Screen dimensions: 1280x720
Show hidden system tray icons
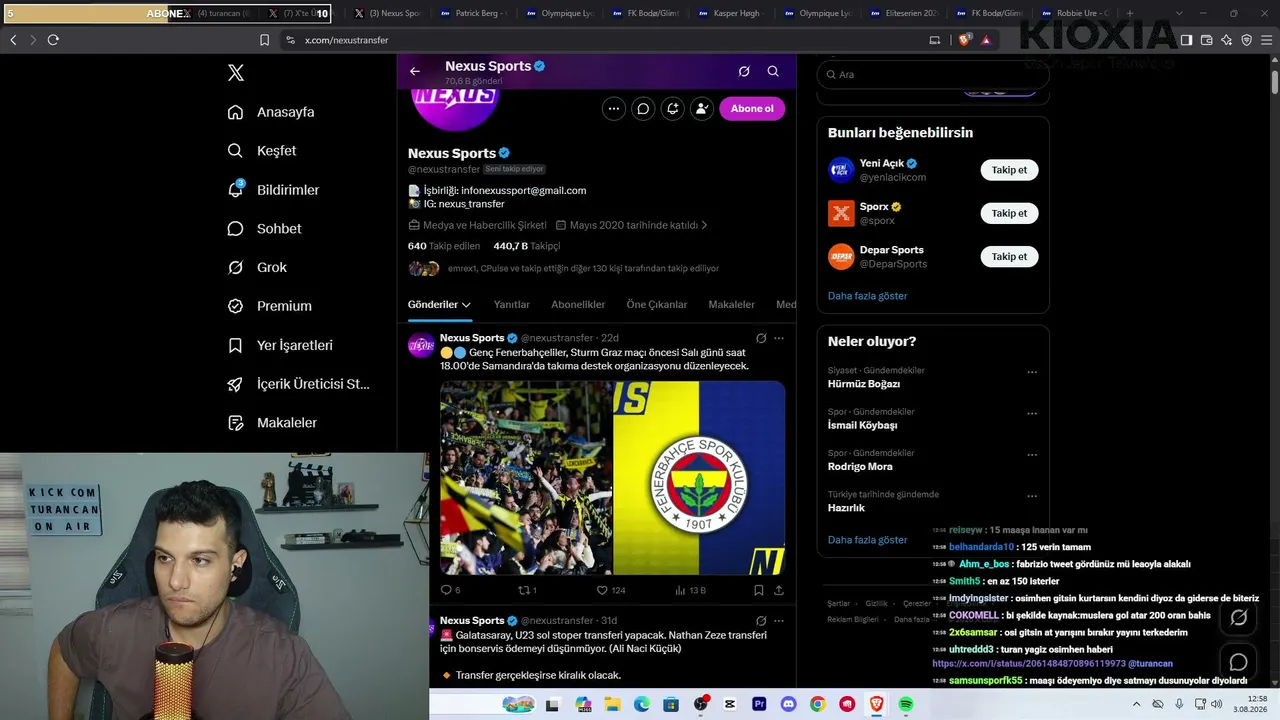pos(1137,705)
